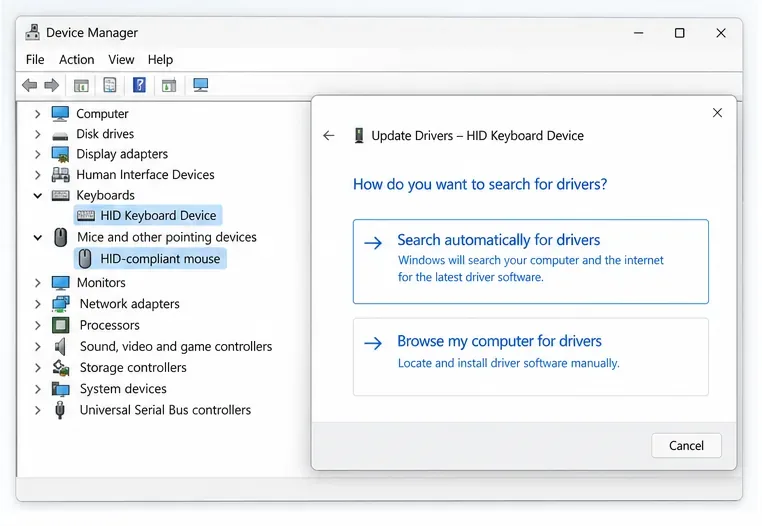Open the Properties toolbar icon
Screen dimensions: 762x526
(110, 85)
